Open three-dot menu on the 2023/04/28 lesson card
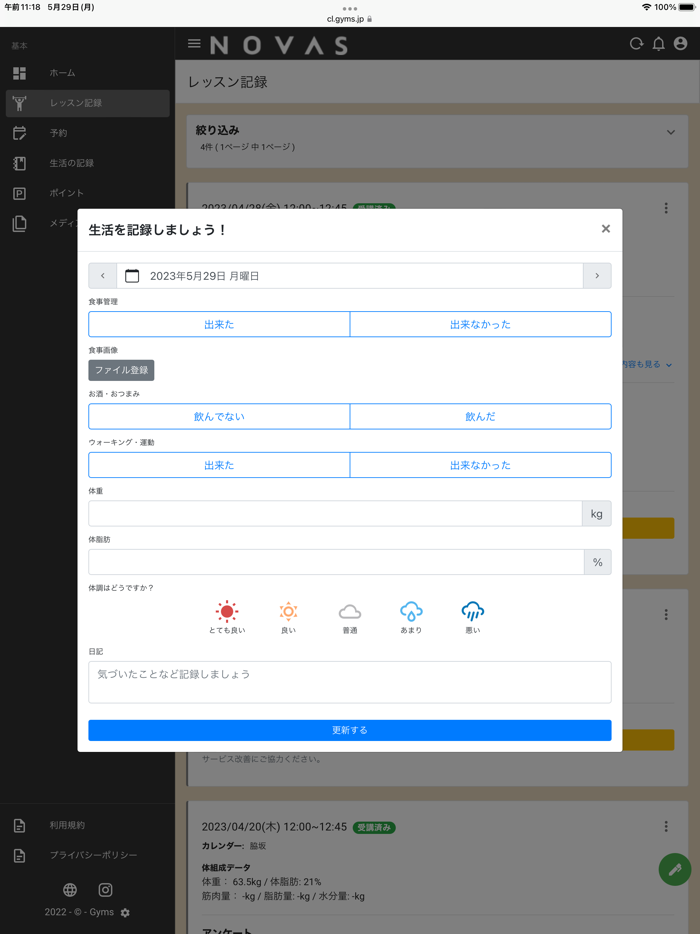 point(666,208)
